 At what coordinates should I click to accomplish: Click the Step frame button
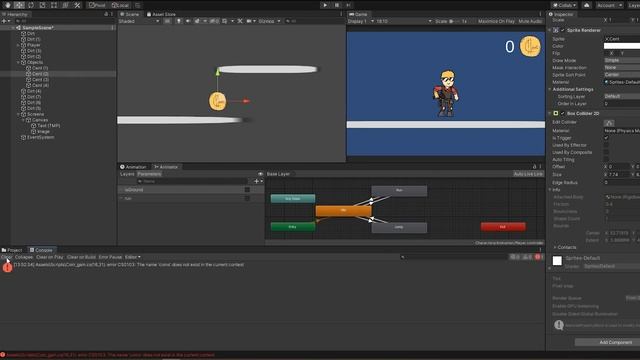coord(348,5)
